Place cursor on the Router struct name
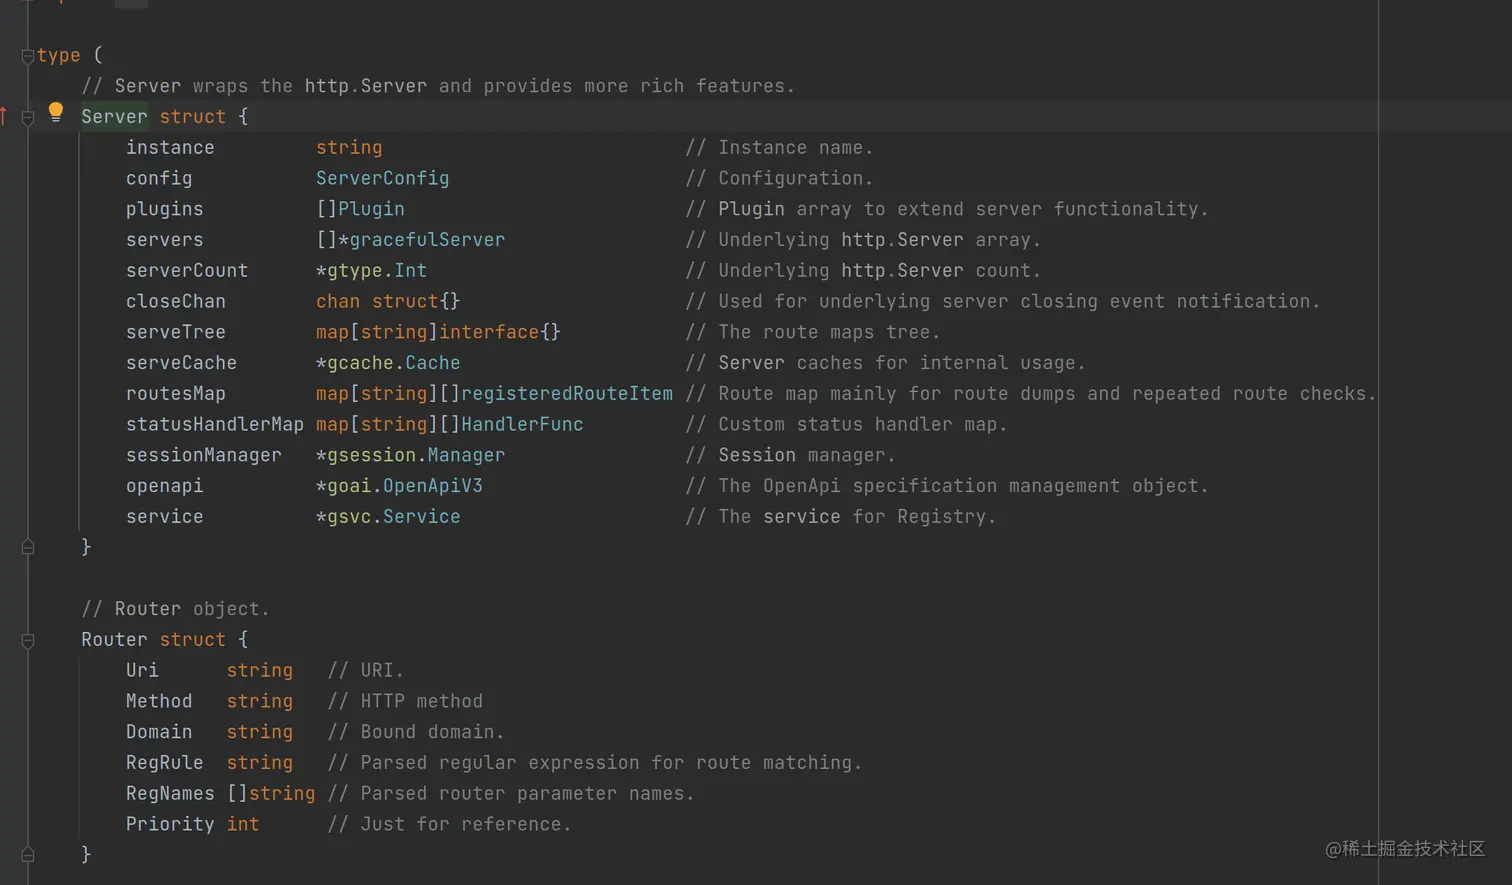Viewport: 1512px width, 885px height. 114,640
